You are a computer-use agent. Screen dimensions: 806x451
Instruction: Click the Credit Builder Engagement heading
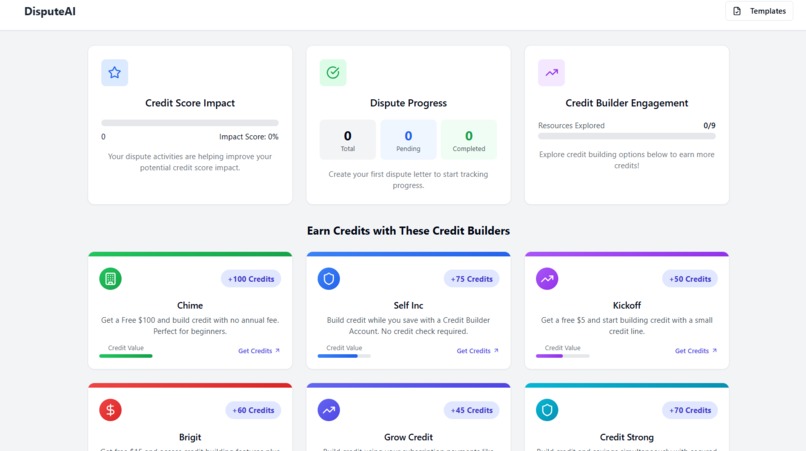pyautogui.click(x=627, y=103)
